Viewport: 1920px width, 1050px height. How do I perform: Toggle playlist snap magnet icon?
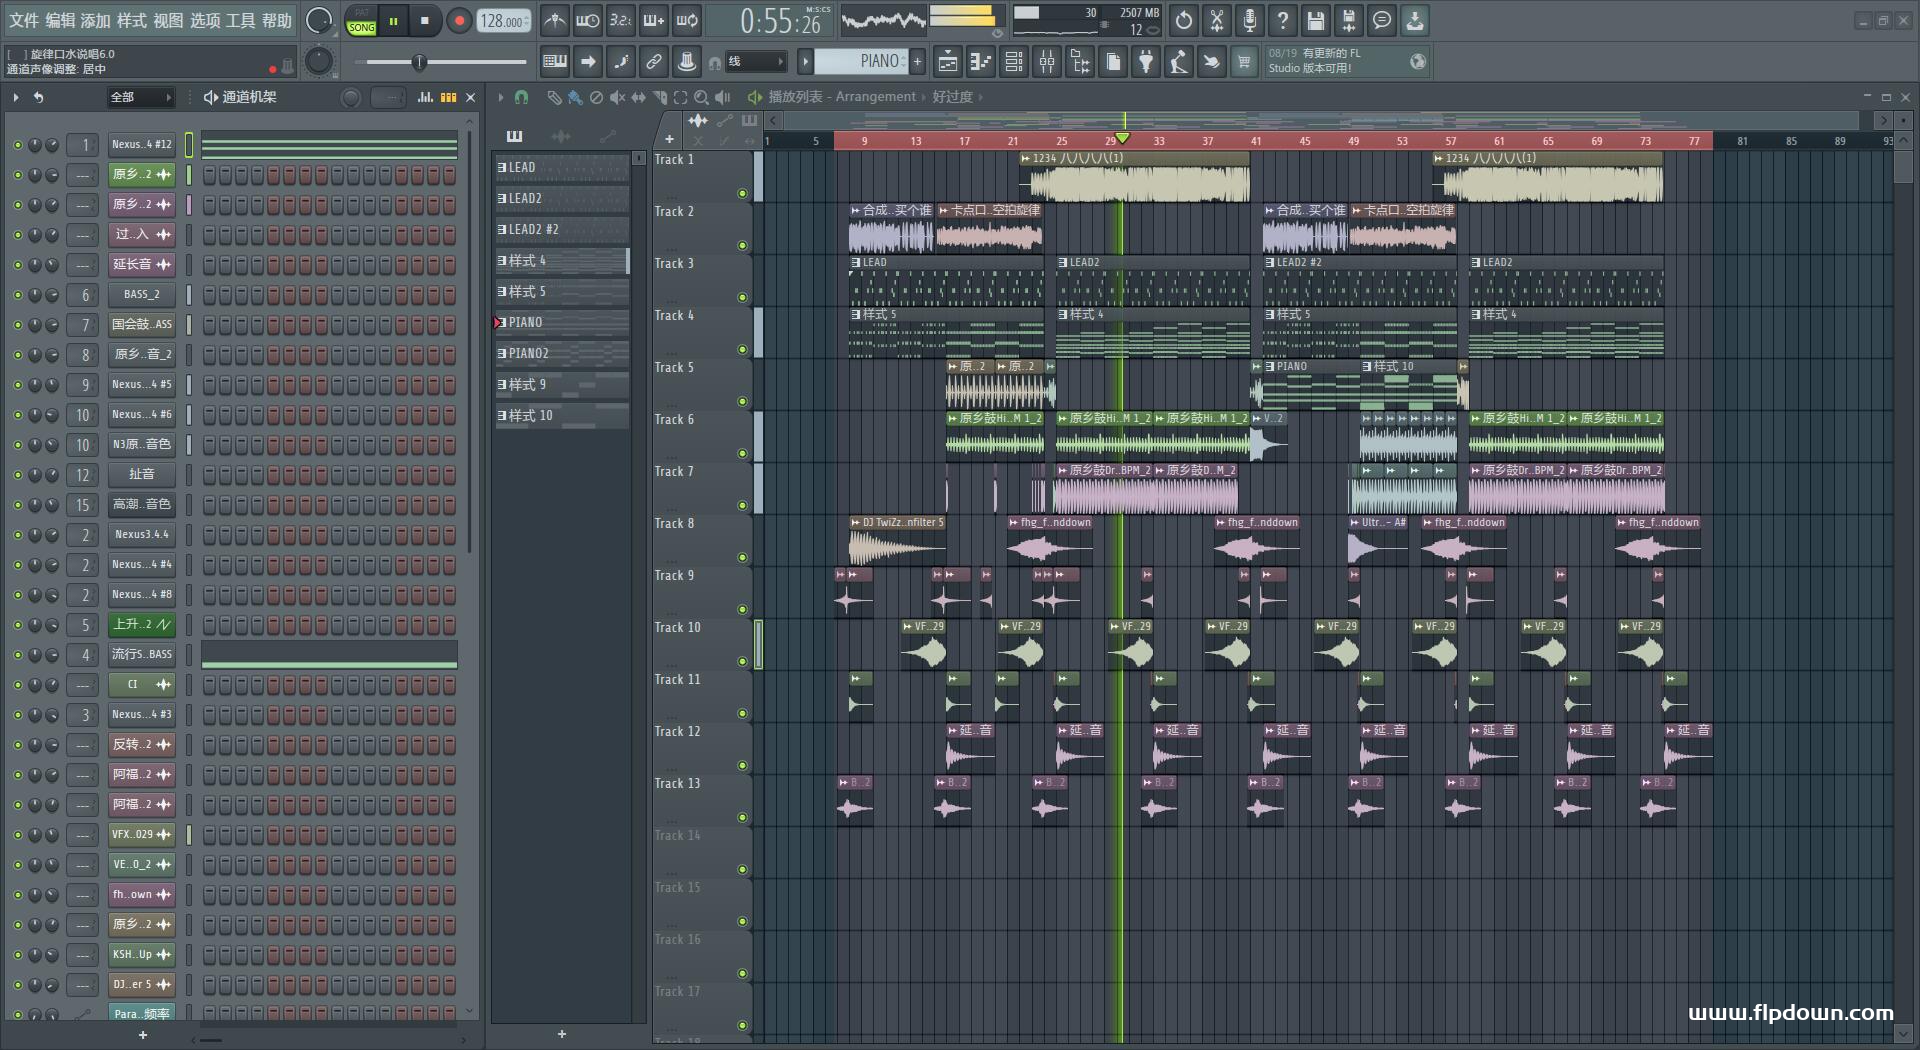tap(521, 97)
